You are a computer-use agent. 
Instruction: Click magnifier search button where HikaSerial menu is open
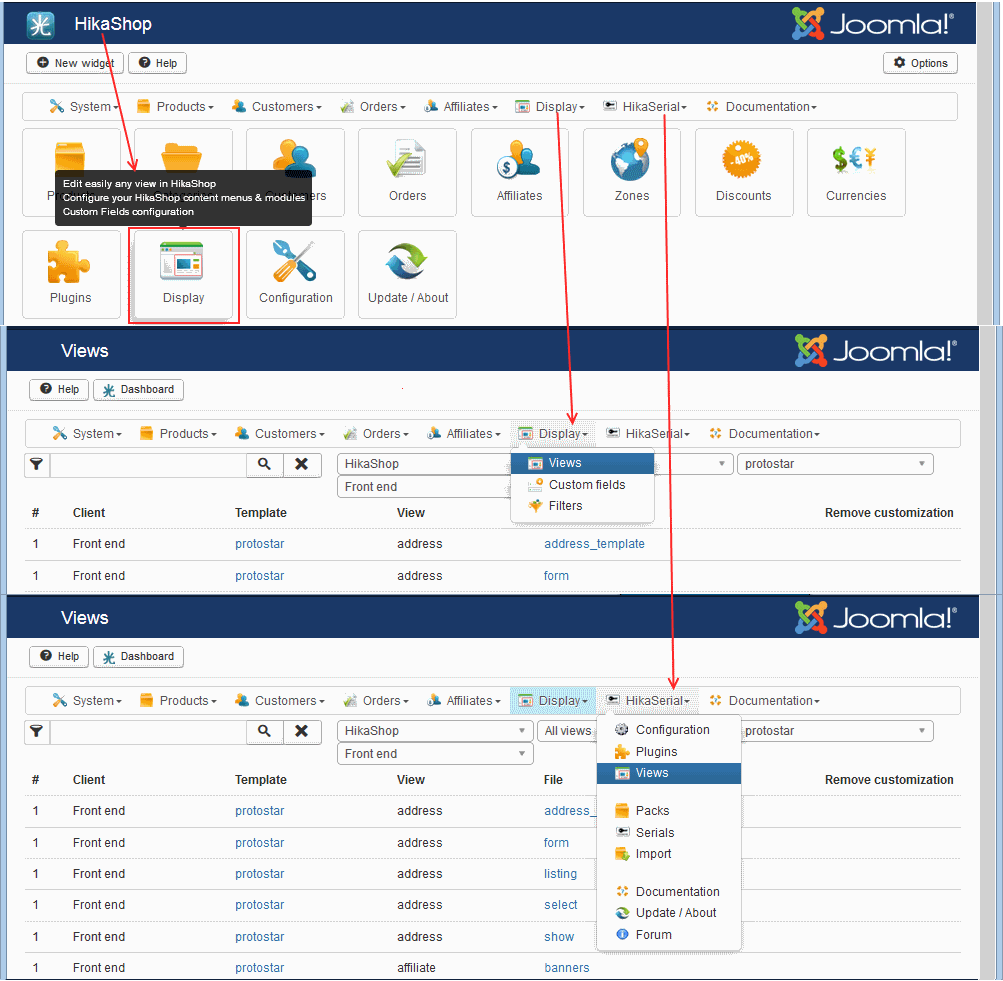pyautogui.click(x=264, y=731)
